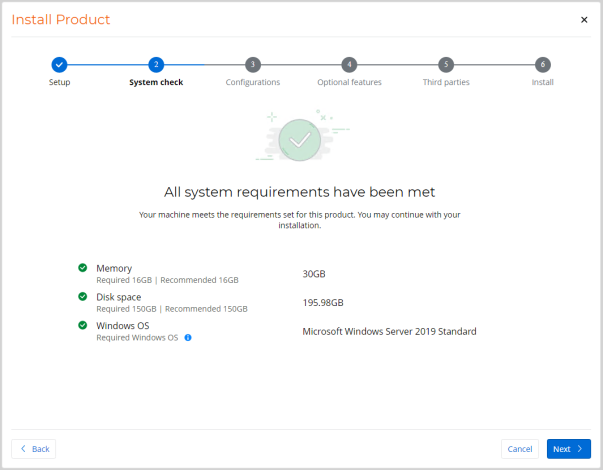The image size is (603, 470).
Task: Switch to the Optional features step label
Action: click(349, 82)
